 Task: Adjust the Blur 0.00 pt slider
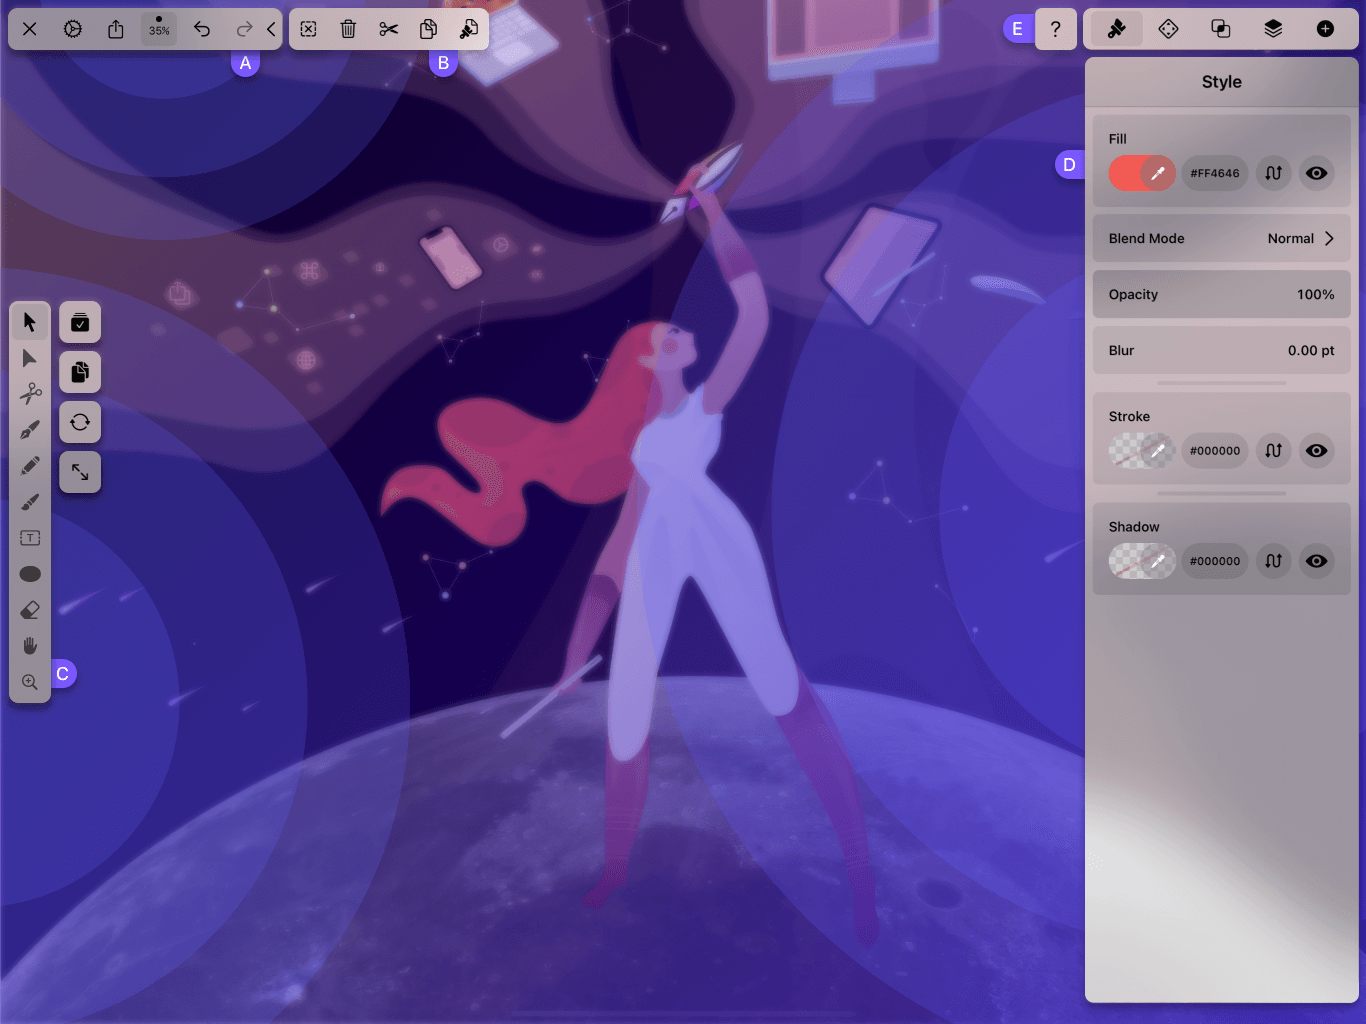coord(1222,350)
